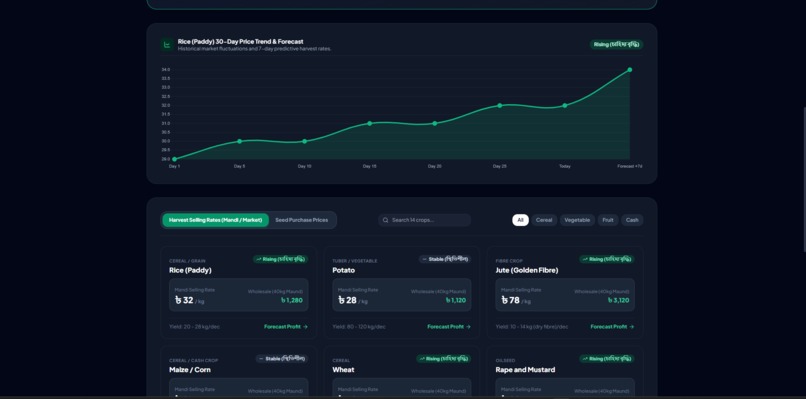Screen dimensions: 806x399
Task: Select the Harvest Selling Rates tab
Action: click(x=215, y=220)
